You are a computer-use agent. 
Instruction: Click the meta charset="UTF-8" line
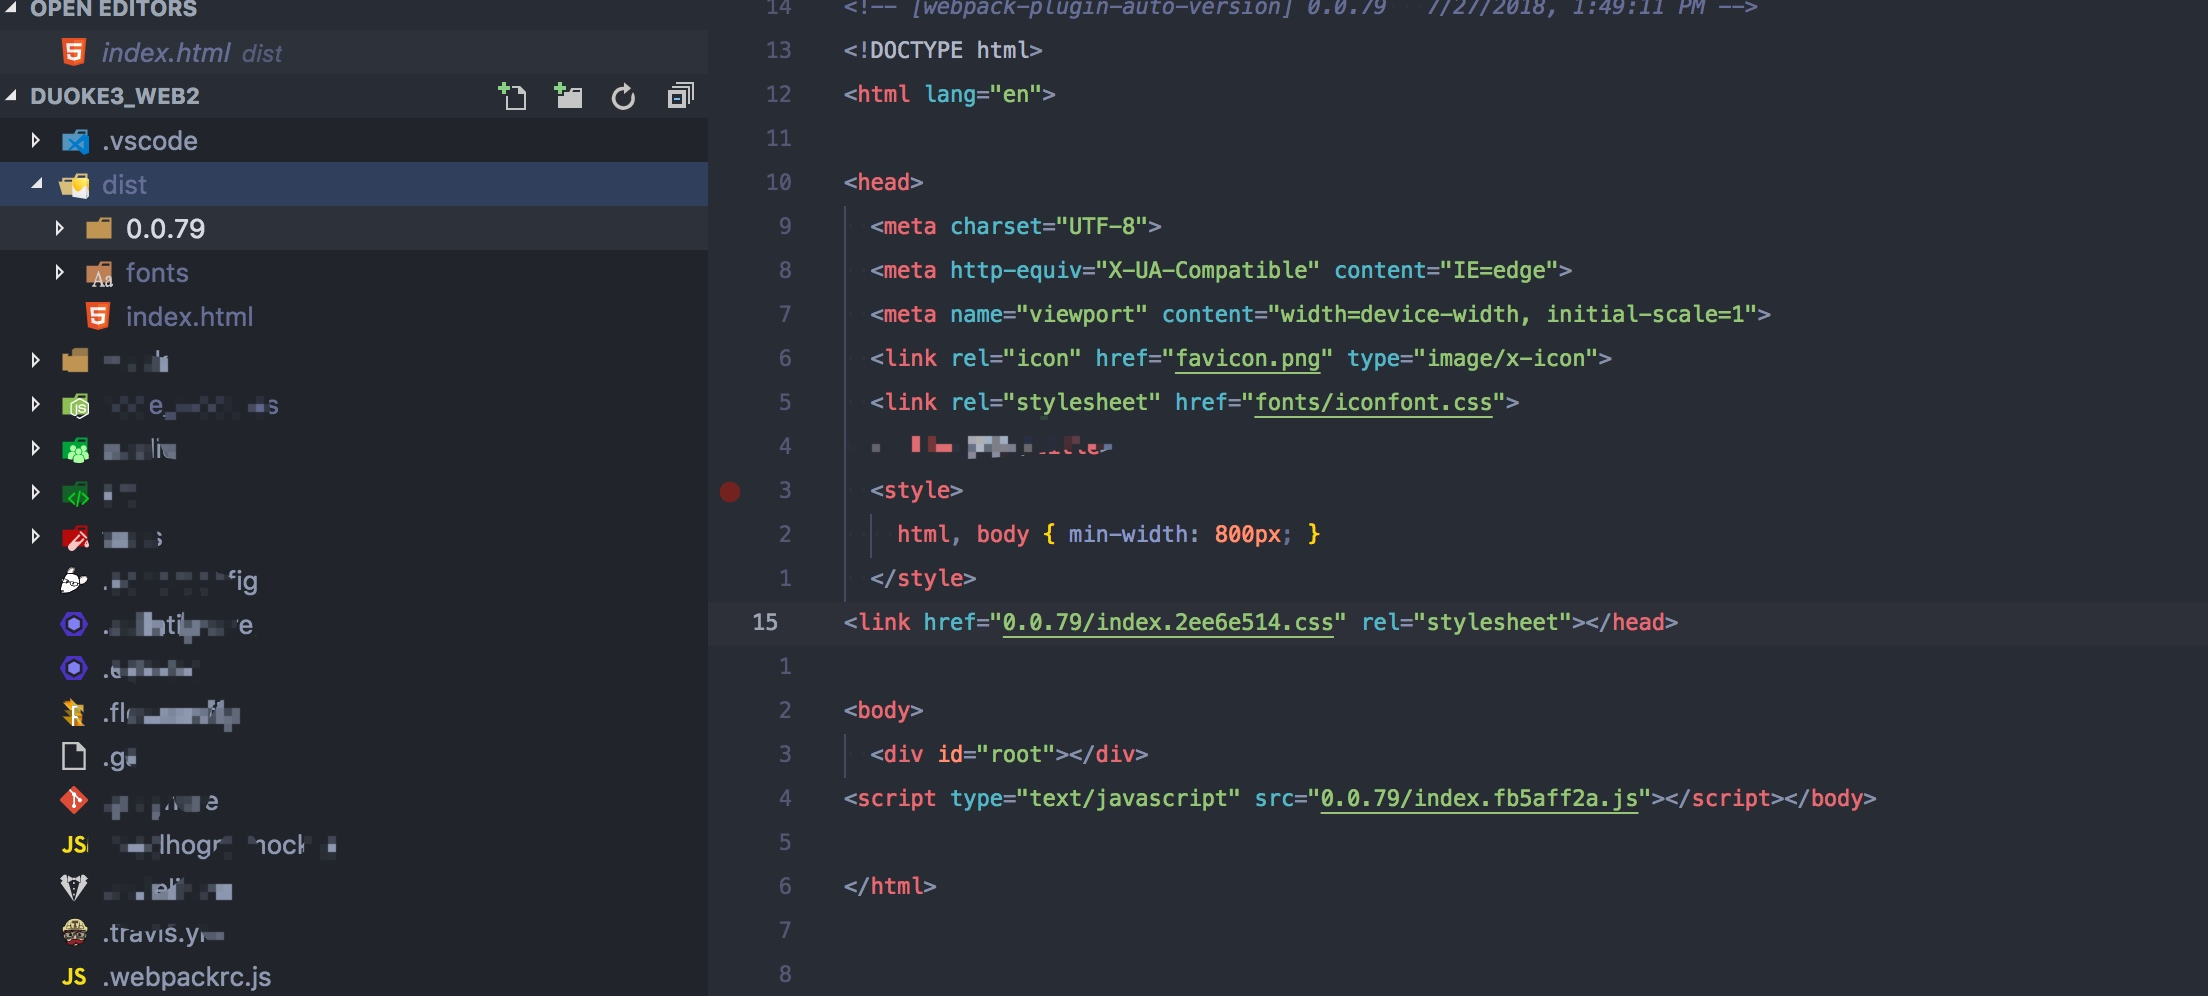(1015, 226)
